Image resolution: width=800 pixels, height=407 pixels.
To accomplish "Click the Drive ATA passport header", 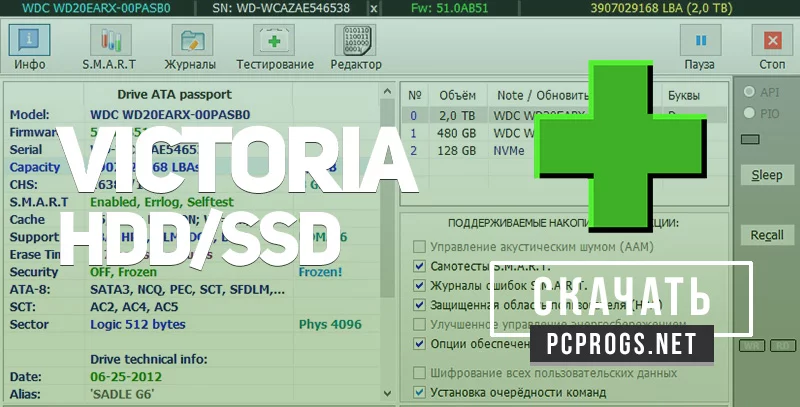I will (174, 94).
